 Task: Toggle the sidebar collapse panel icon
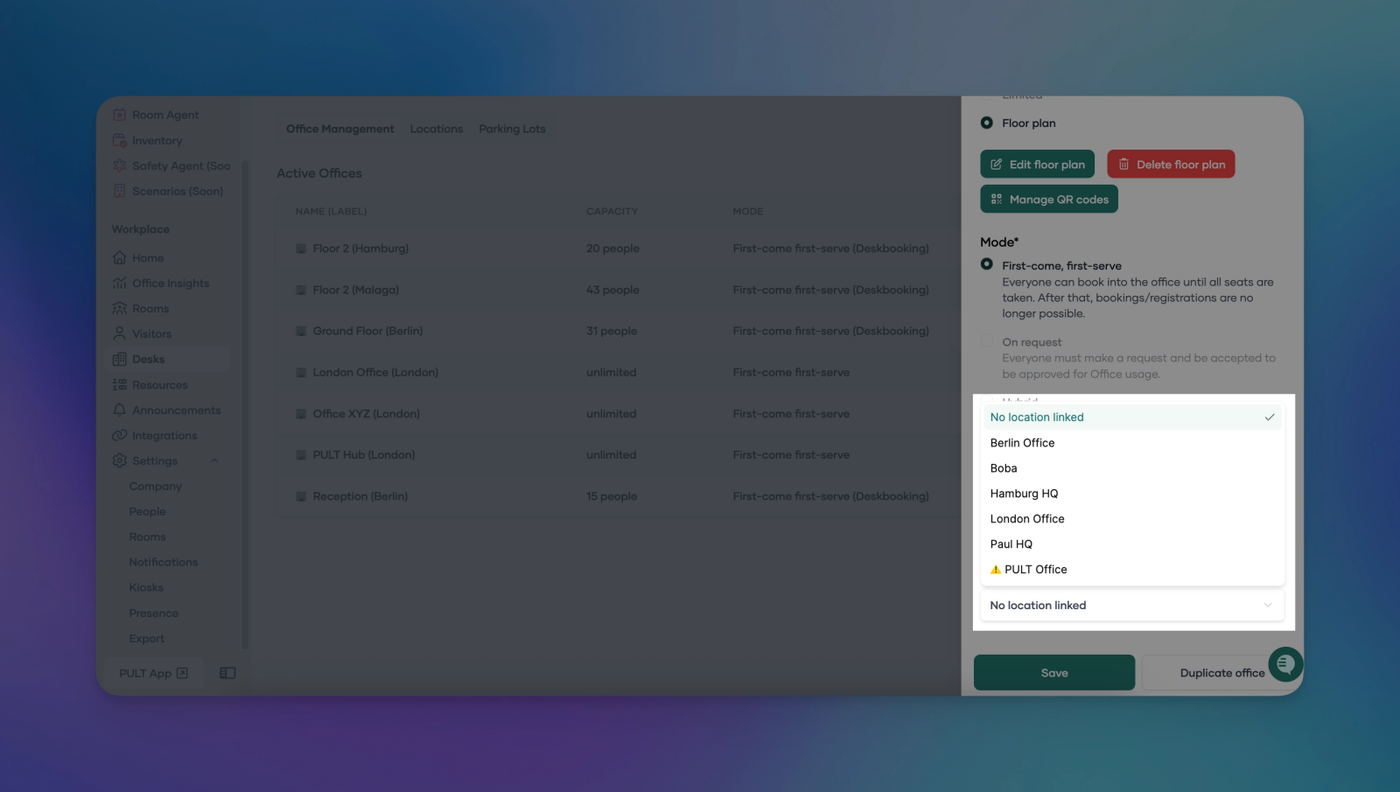pos(228,673)
